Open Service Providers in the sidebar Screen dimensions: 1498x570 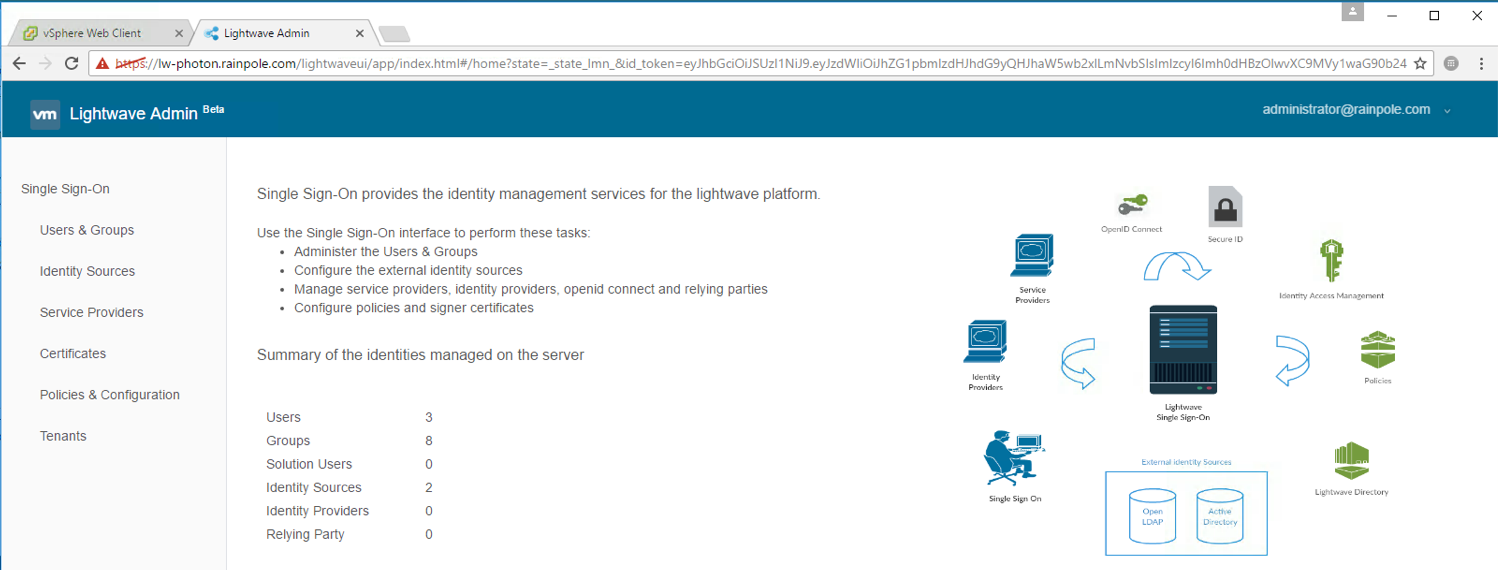92,312
